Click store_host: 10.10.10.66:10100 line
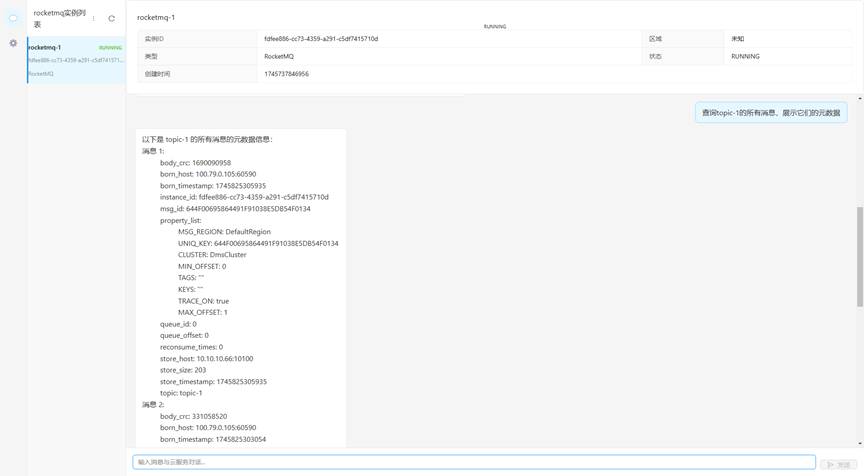Viewport: 864px width, 476px height. tap(207, 359)
